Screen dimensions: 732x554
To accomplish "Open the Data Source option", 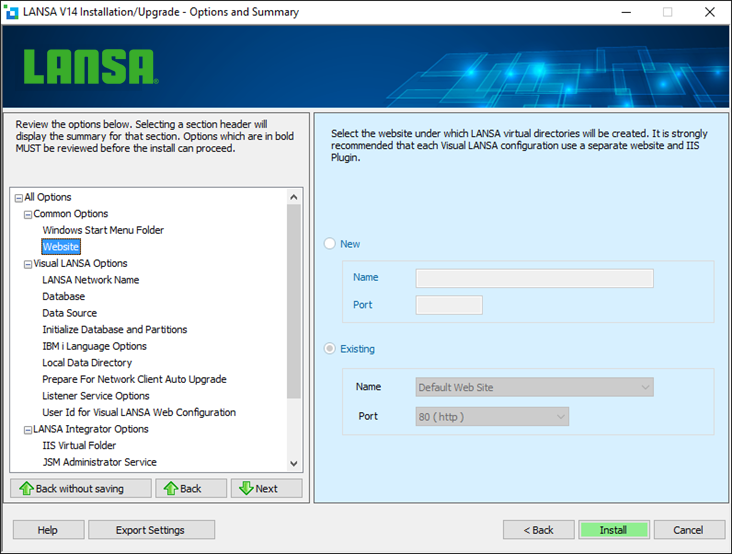I will (70, 313).
